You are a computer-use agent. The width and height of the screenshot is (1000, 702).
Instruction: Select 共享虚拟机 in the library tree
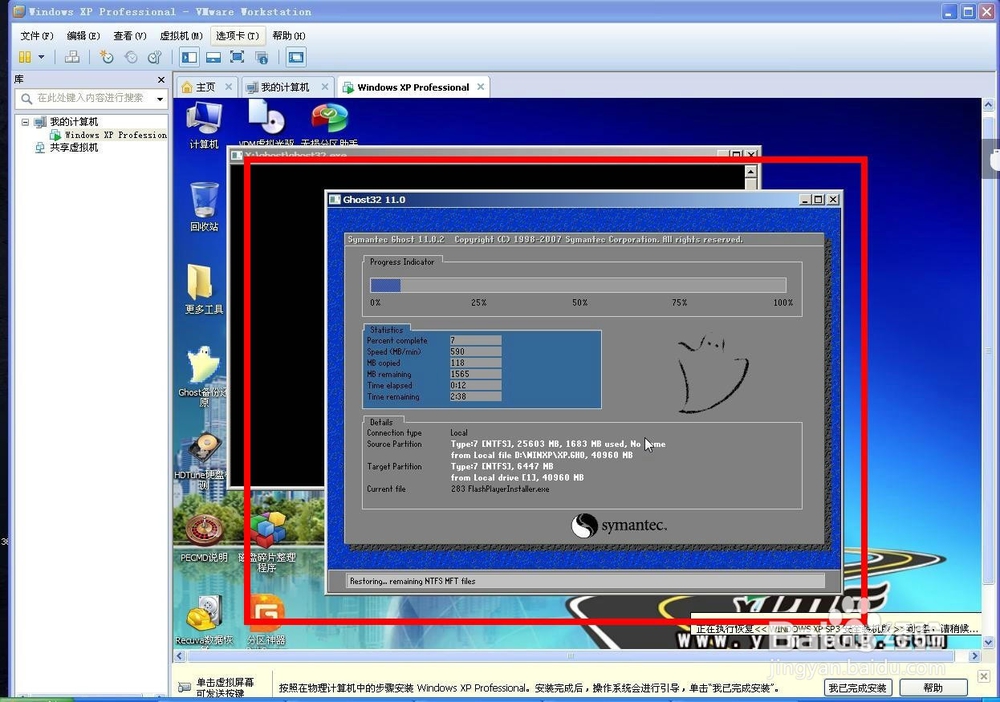[74, 147]
